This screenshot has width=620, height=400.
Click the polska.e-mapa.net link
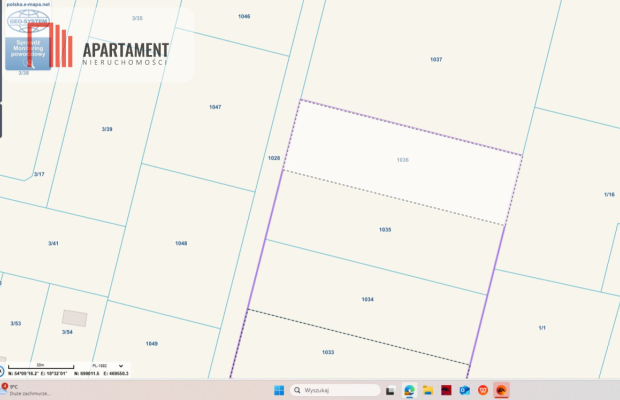[x=28, y=4]
